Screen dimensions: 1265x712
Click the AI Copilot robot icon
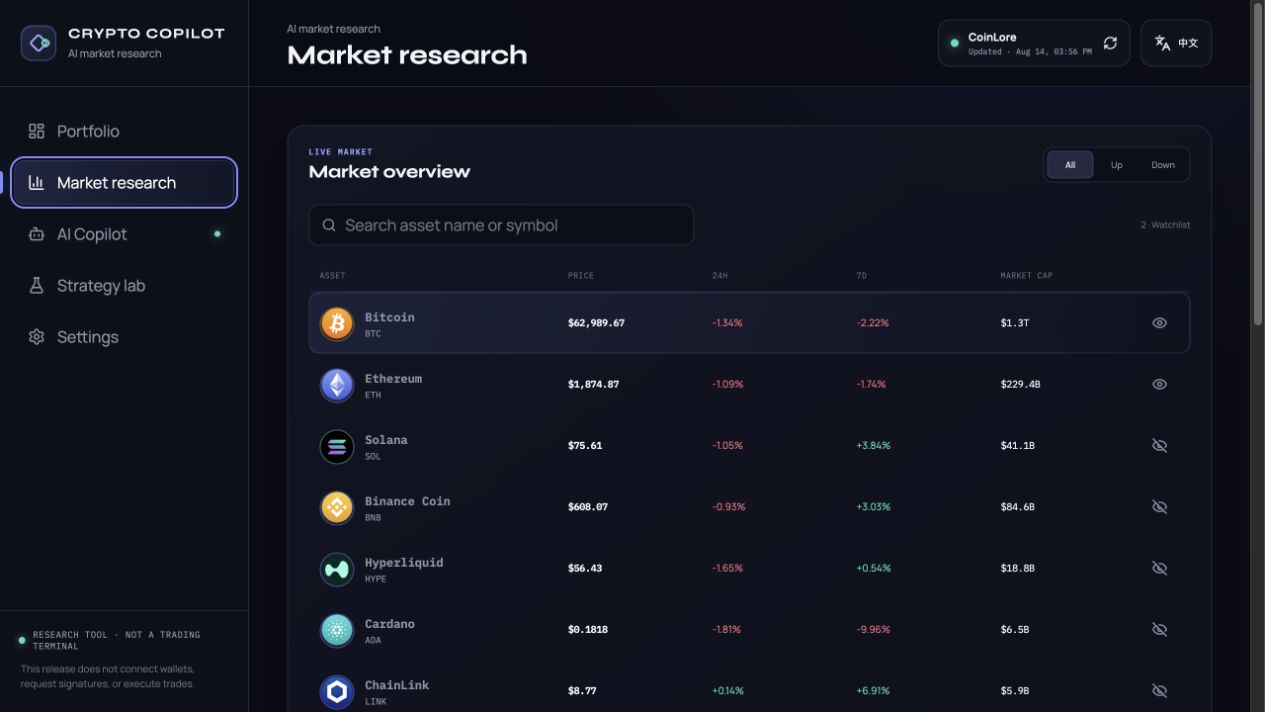tap(37, 234)
